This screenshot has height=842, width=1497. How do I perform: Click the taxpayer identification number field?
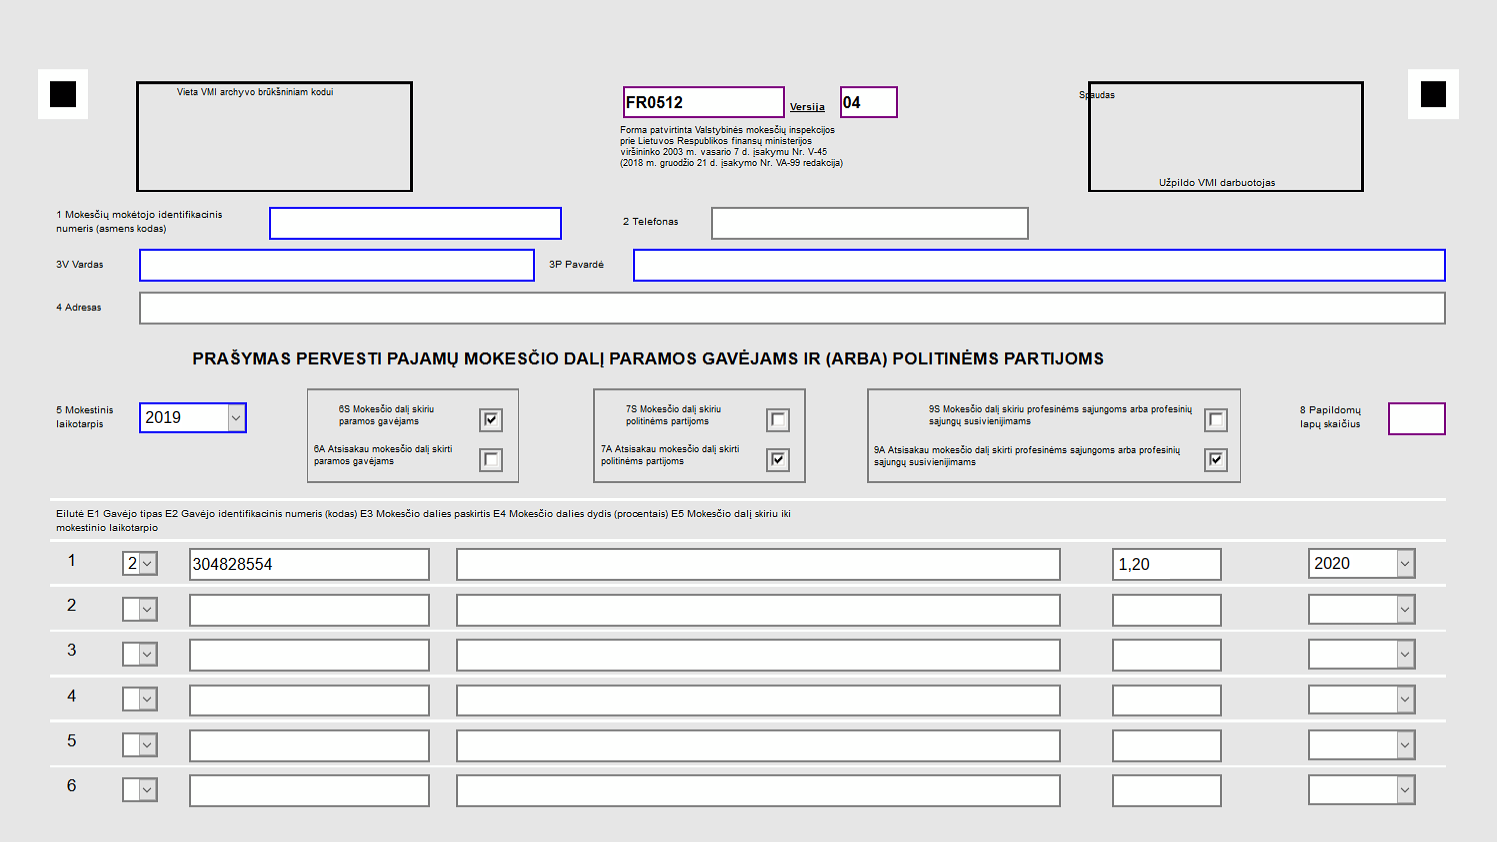(x=415, y=223)
